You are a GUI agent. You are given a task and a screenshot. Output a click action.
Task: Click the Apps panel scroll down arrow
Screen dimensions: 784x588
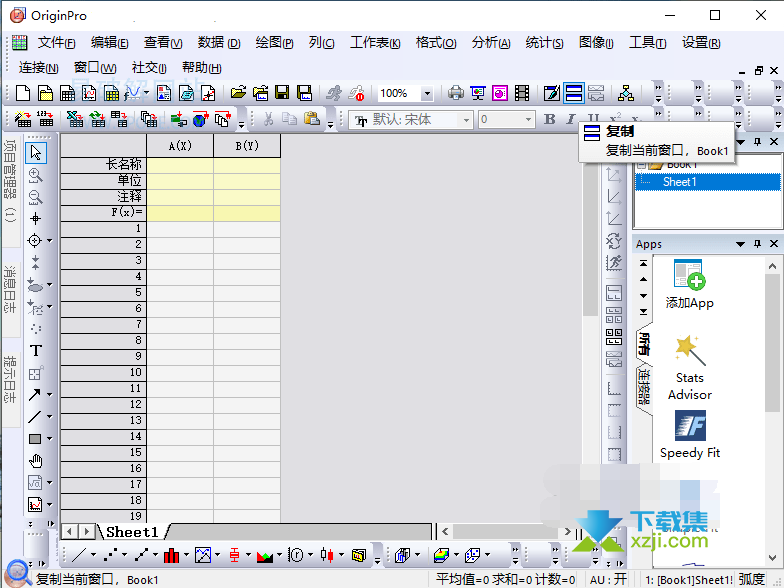pyautogui.click(x=772, y=557)
